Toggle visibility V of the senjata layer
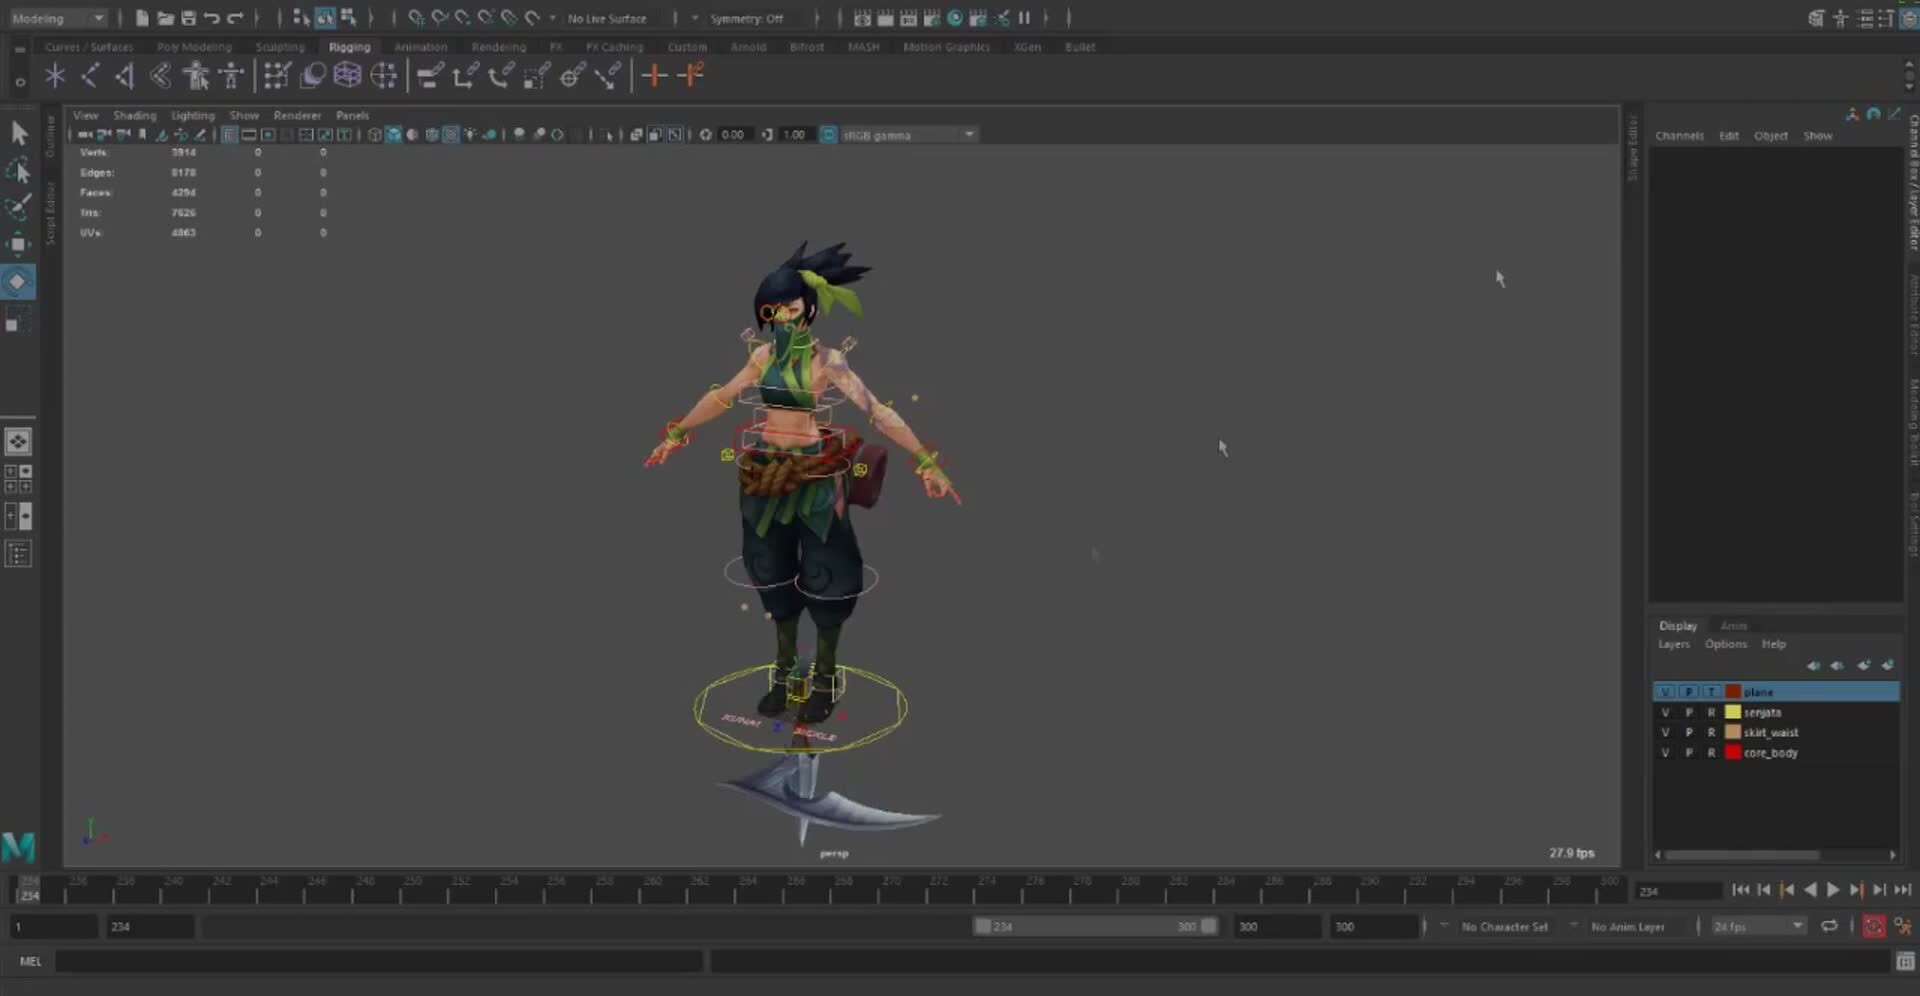 click(1665, 712)
